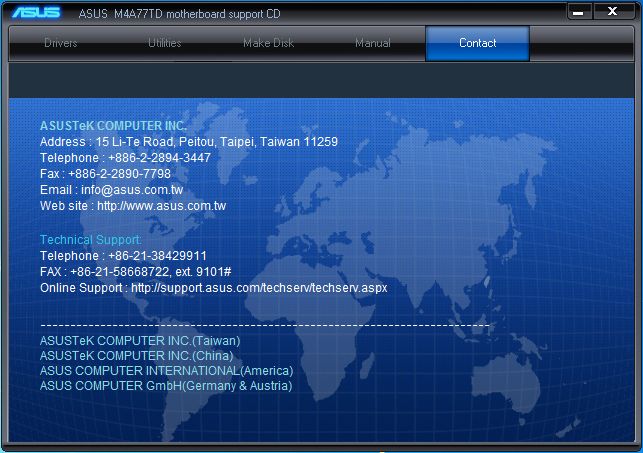This screenshot has height=453, width=643.
Task: Open ASUS COMPUTER GmbH(Germany & Austria) contact
Action: coord(166,386)
